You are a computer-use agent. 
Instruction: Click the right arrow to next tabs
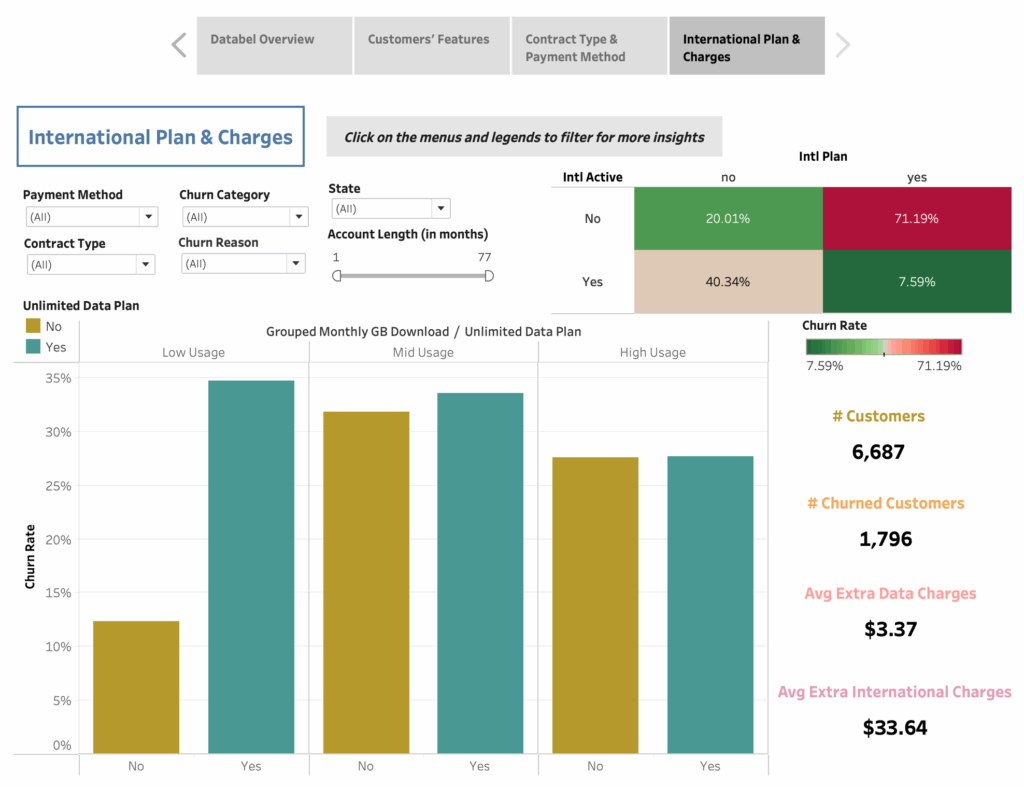(843, 45)
